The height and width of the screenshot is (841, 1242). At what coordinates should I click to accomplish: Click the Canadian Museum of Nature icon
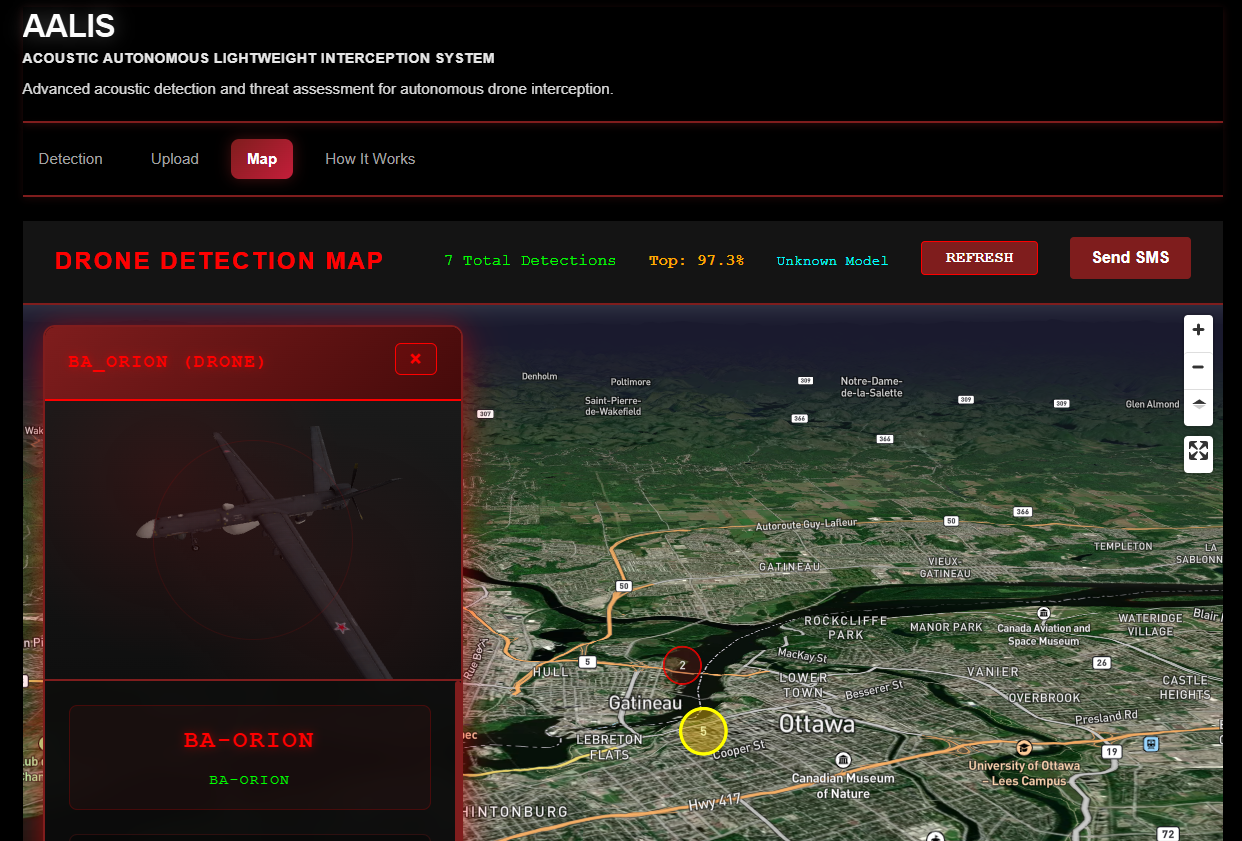pos(844,760)
